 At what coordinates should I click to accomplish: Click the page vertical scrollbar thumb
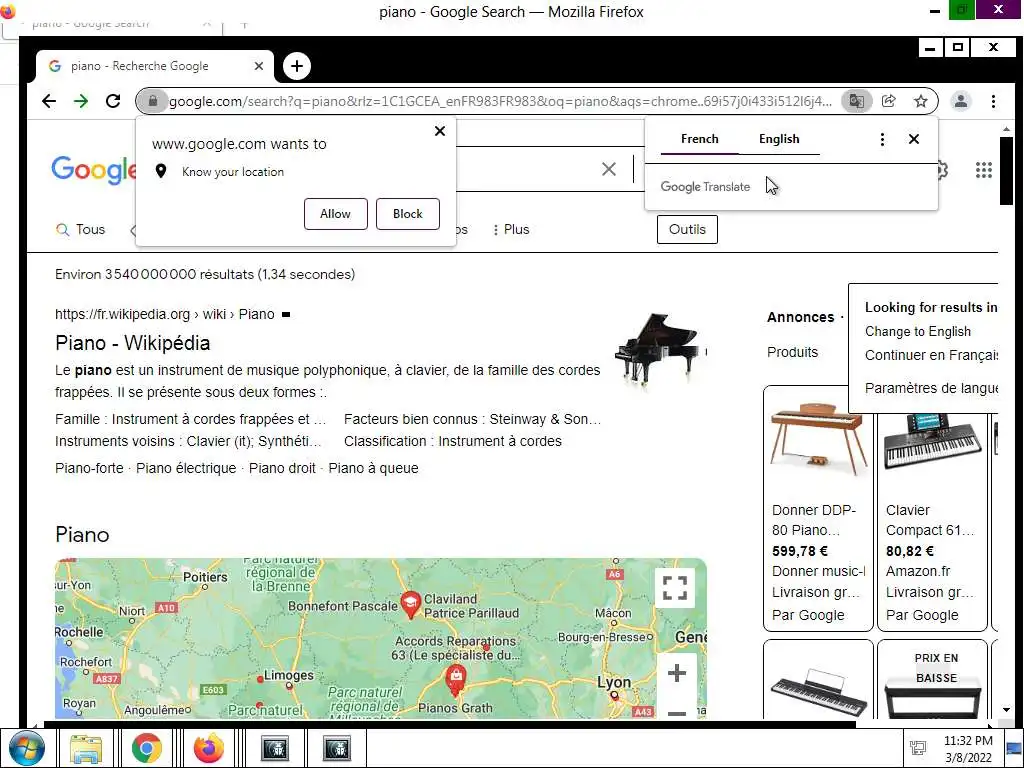[x=1006, y=171]
